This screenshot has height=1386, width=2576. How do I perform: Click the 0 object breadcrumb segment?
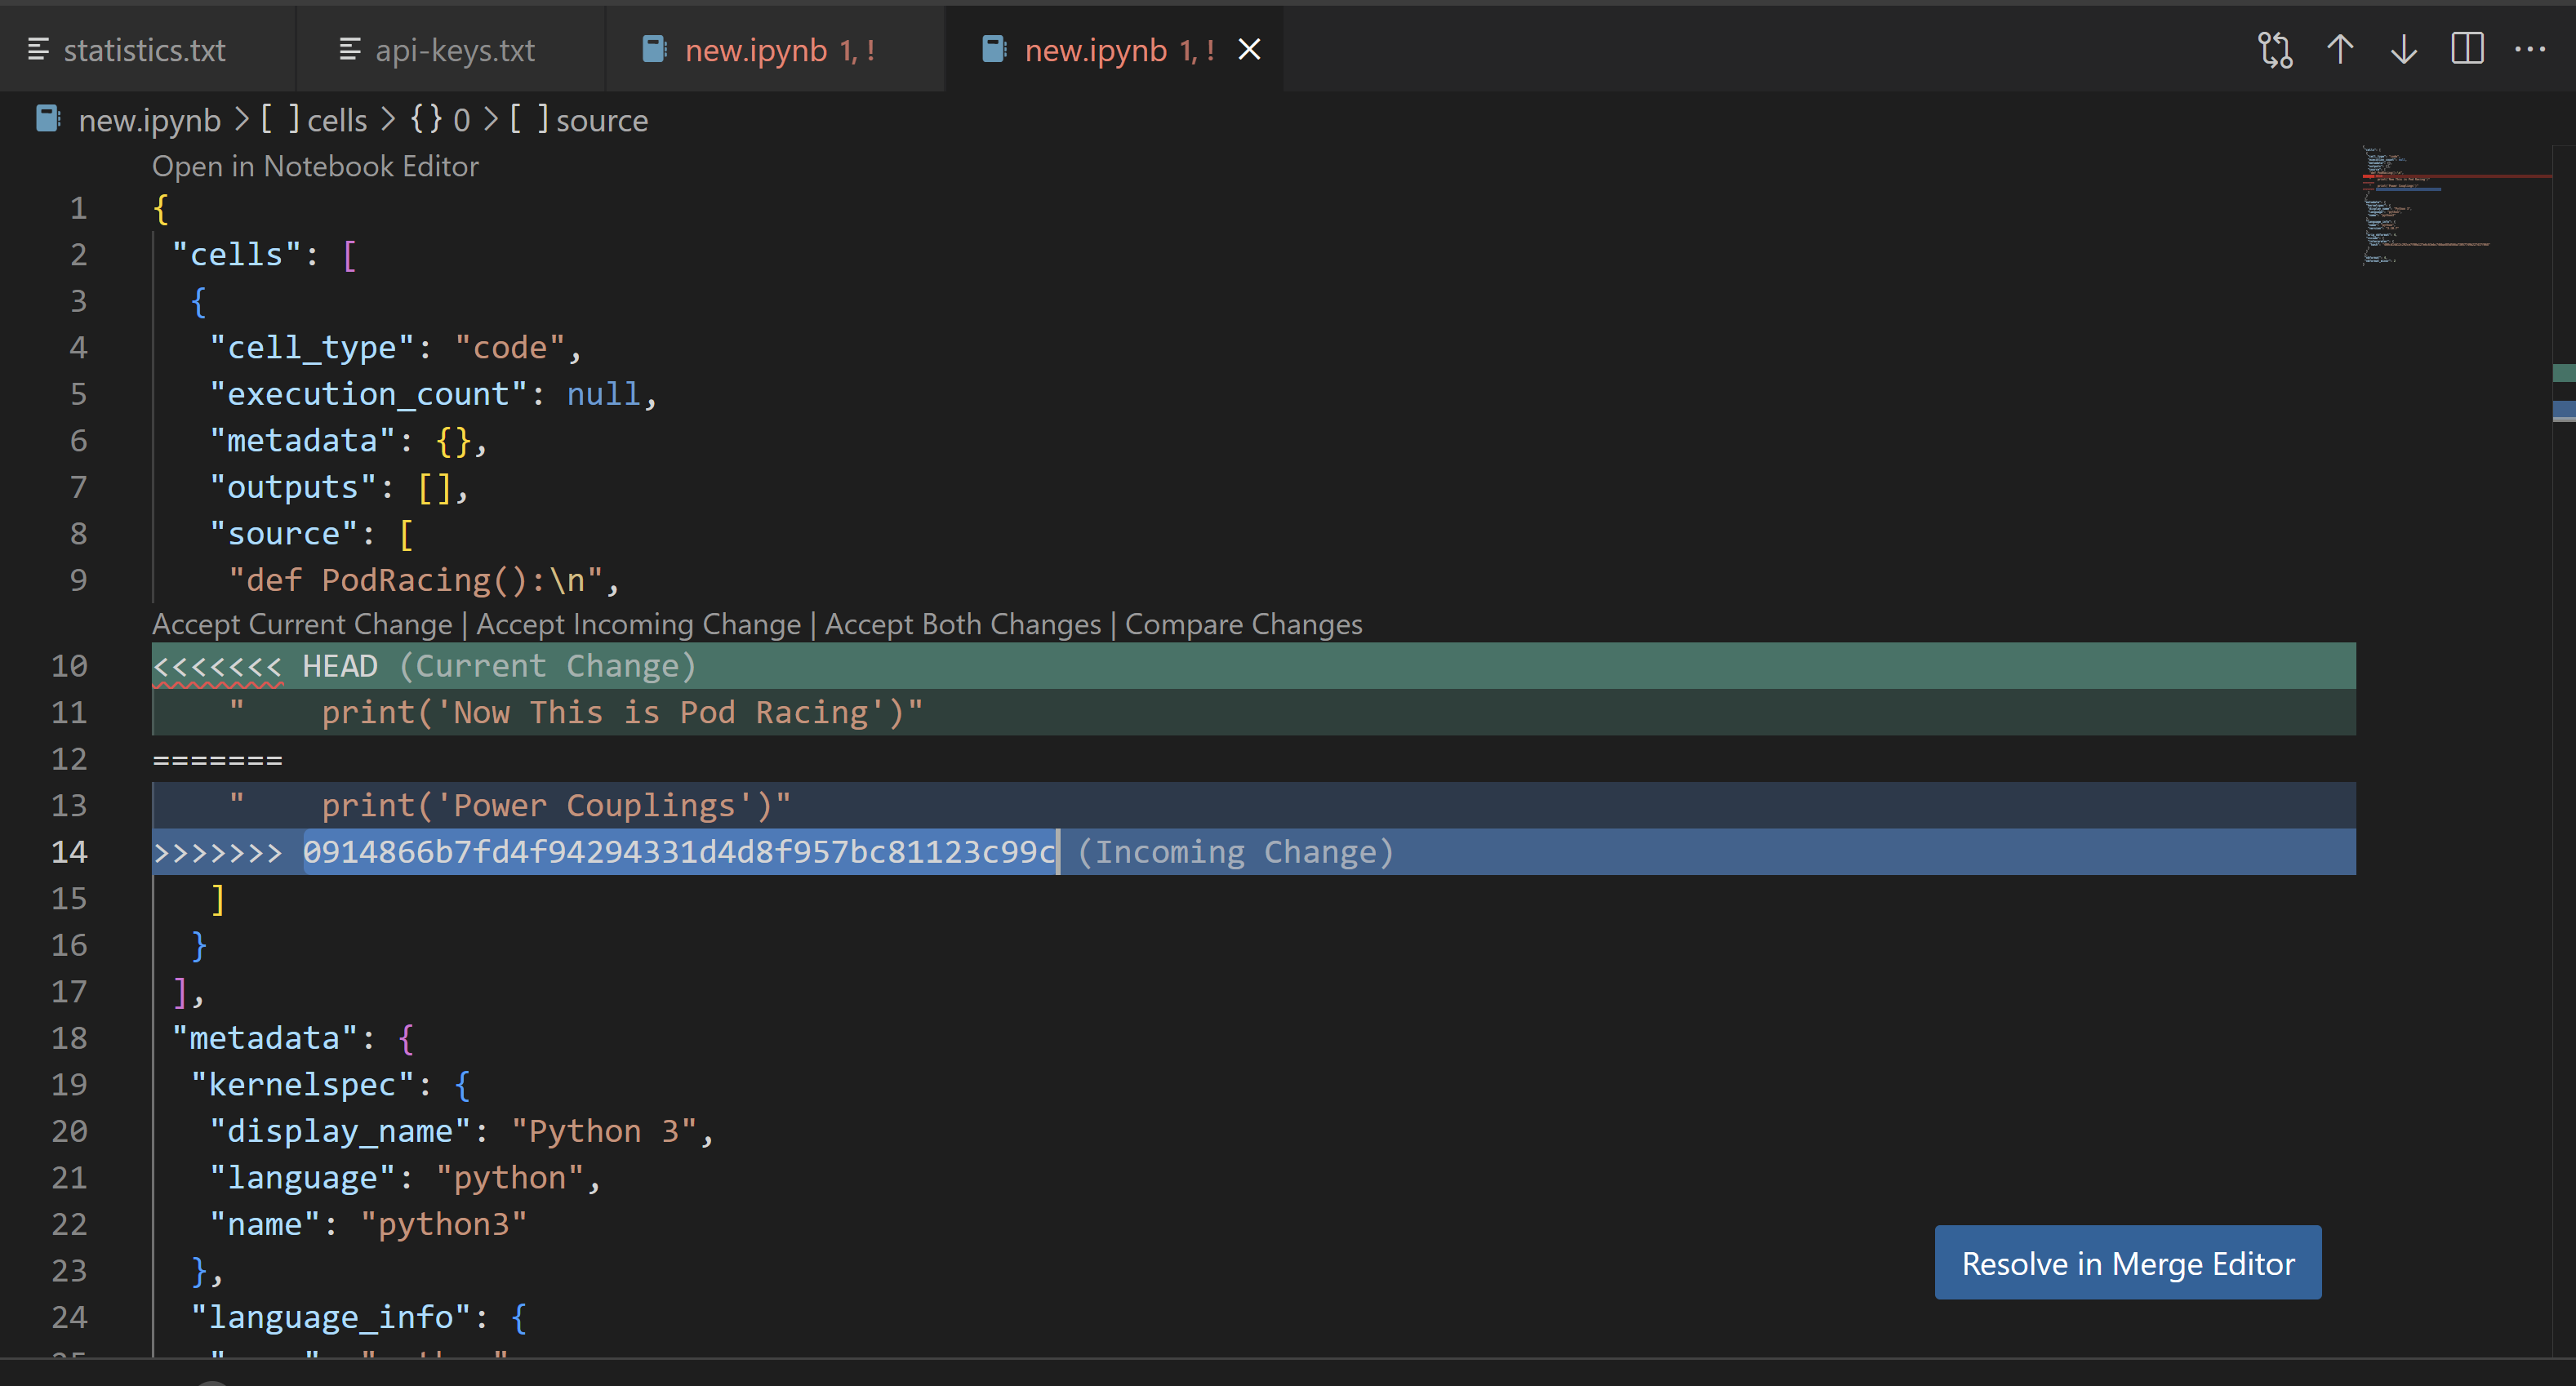click(x=441, y=120)
